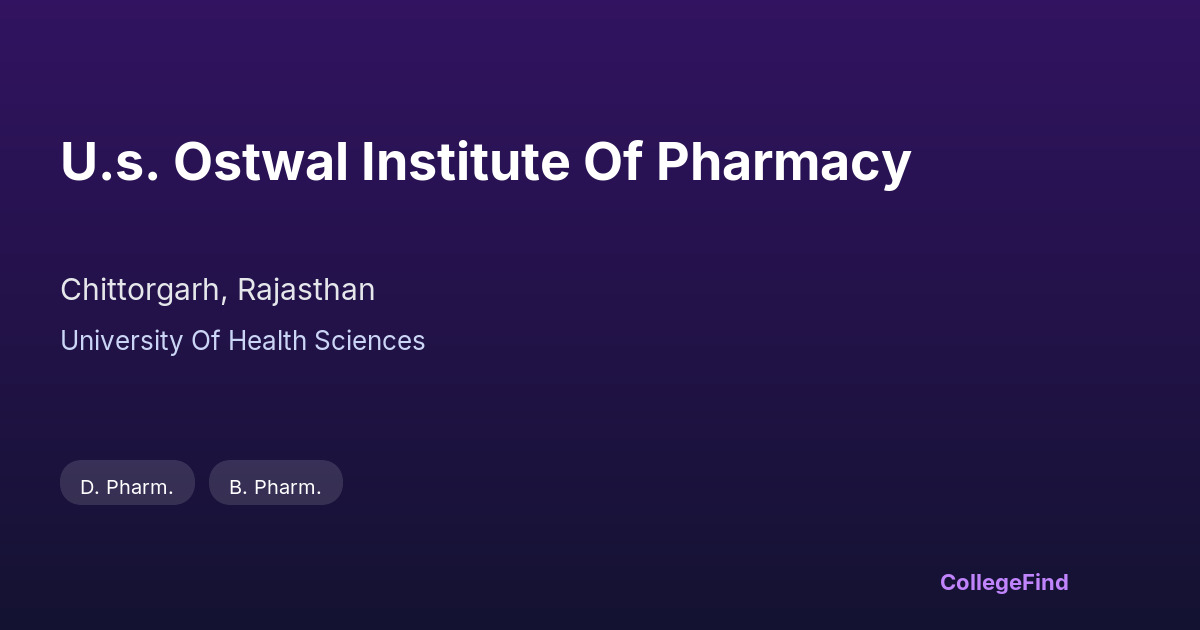Click the word Chittorgarh
Viewport: 1200px width, 630px height.
coord(142,290)
